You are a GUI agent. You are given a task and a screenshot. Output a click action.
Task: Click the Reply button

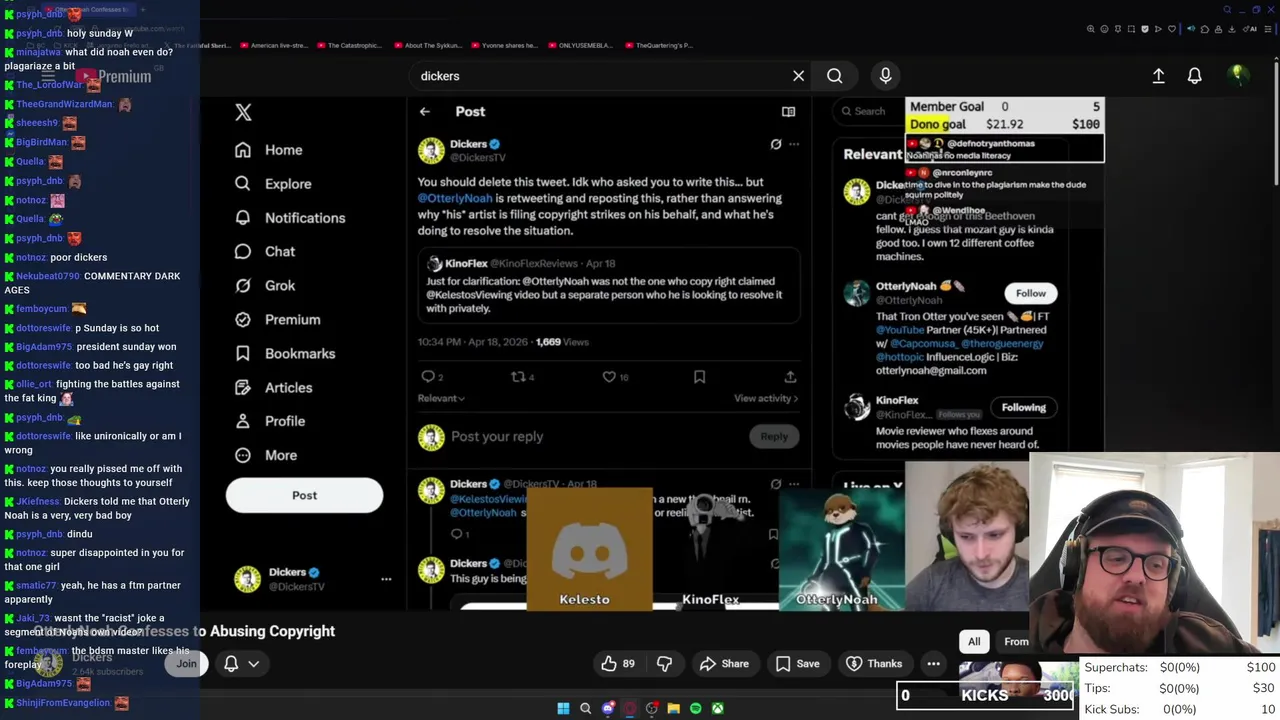coord(774,437)
